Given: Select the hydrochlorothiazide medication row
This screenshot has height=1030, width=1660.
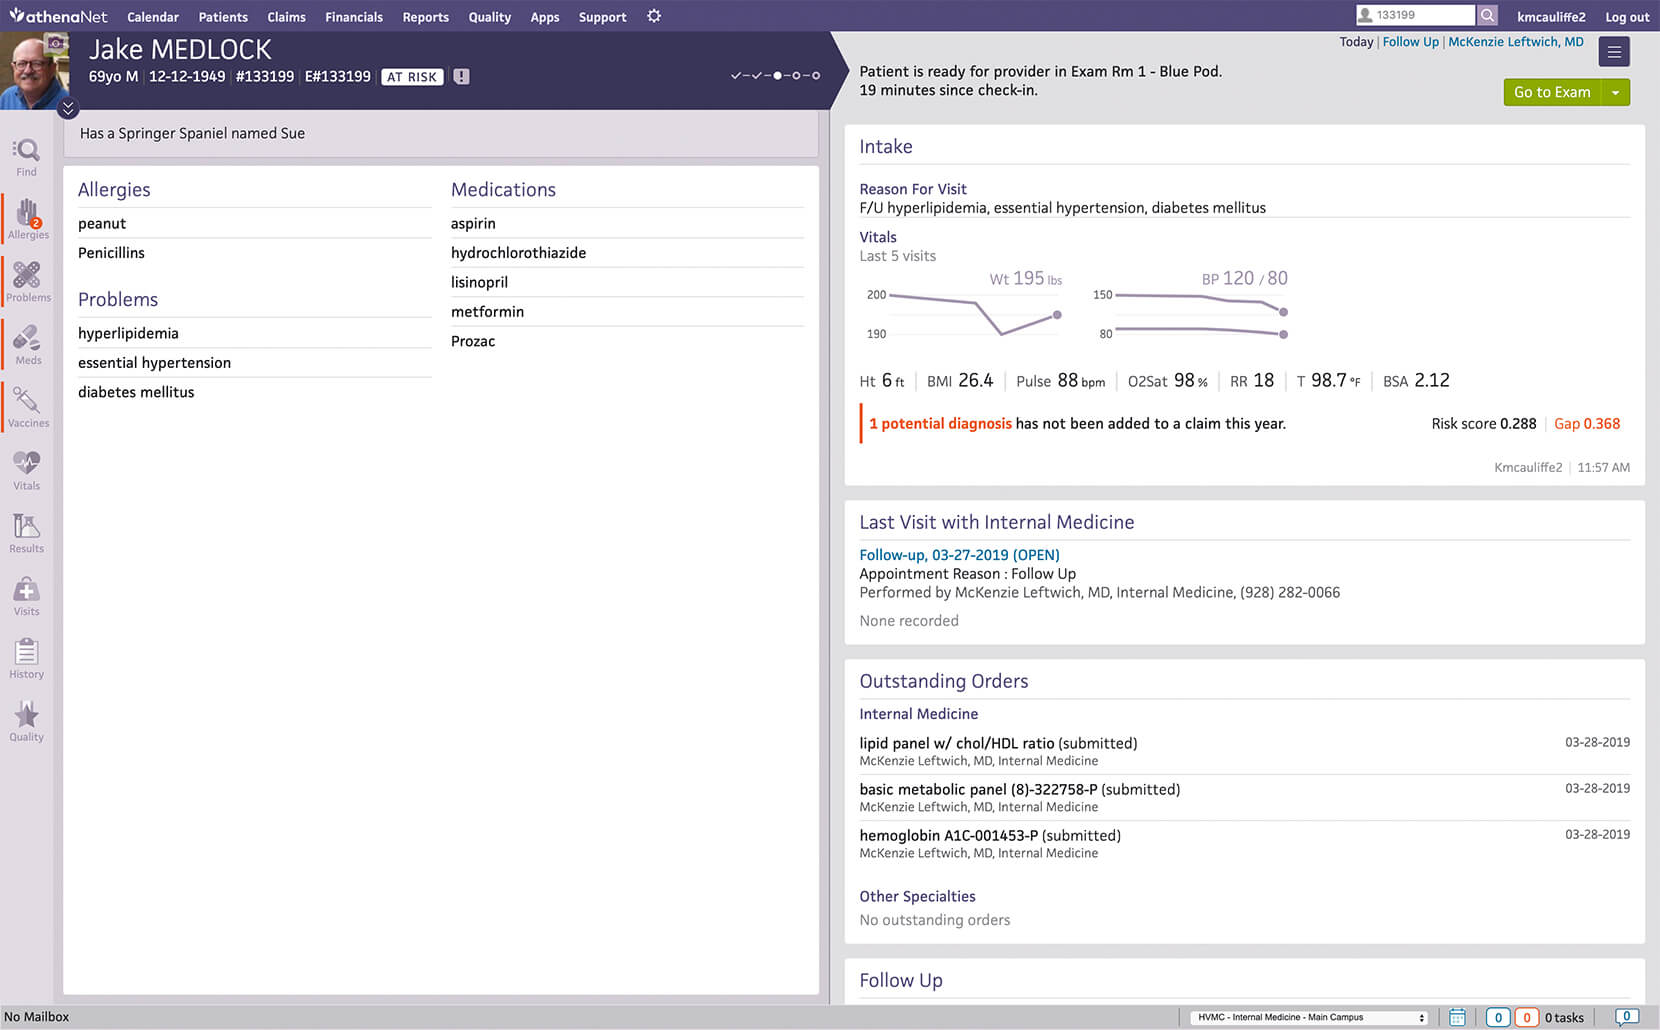Looking at the screenshot, I should pos(627,253).
